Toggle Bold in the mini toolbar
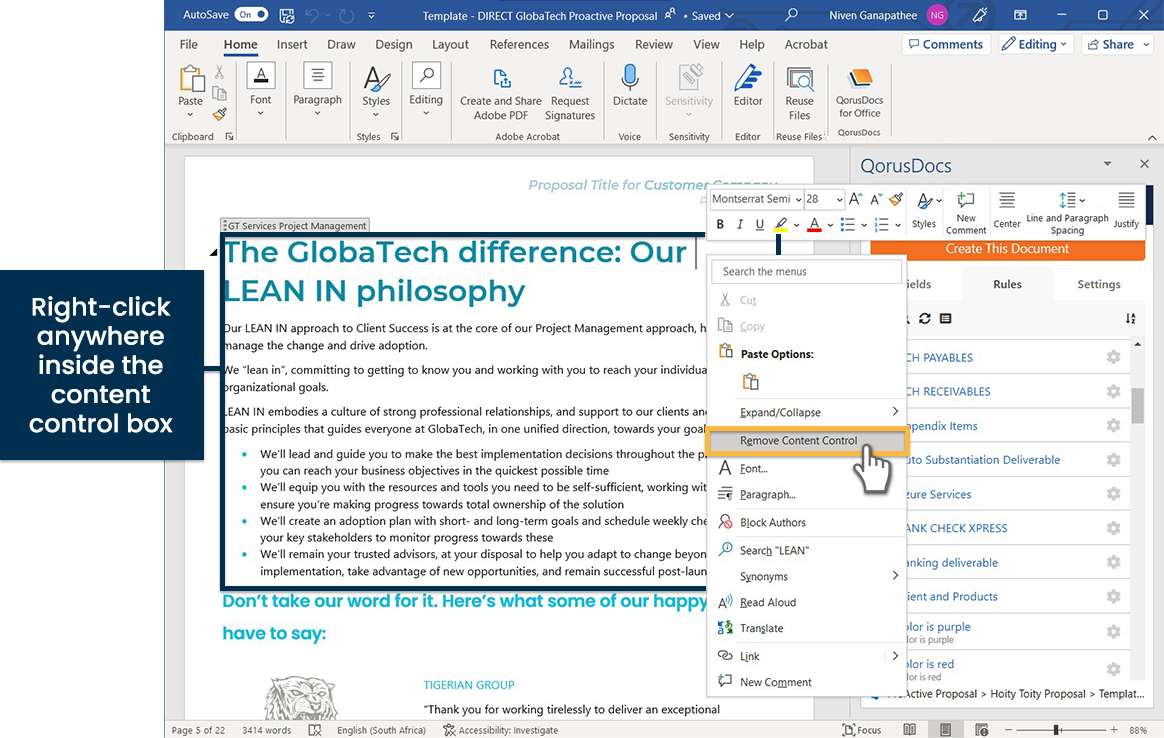 719,224
